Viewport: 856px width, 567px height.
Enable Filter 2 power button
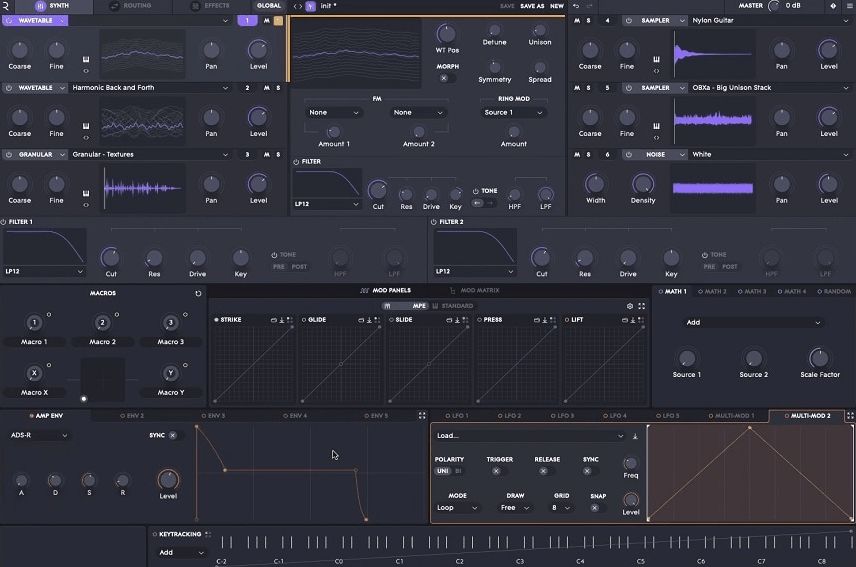click(x=433, y=222)
